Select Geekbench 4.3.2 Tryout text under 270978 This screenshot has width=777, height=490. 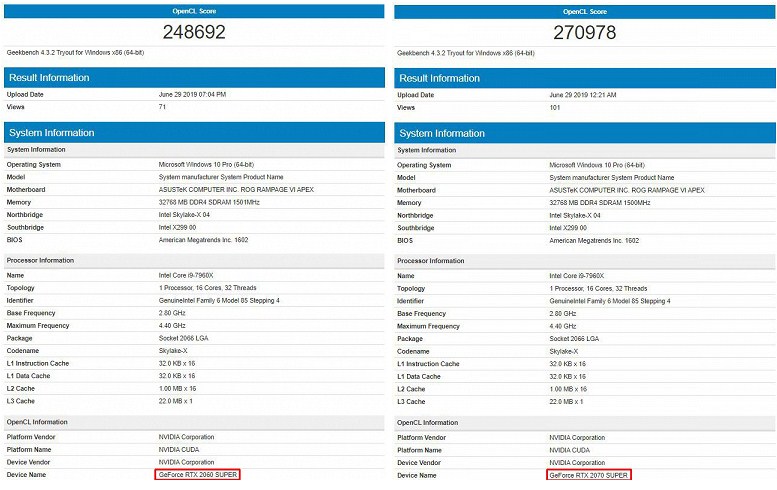pos(466,53)
